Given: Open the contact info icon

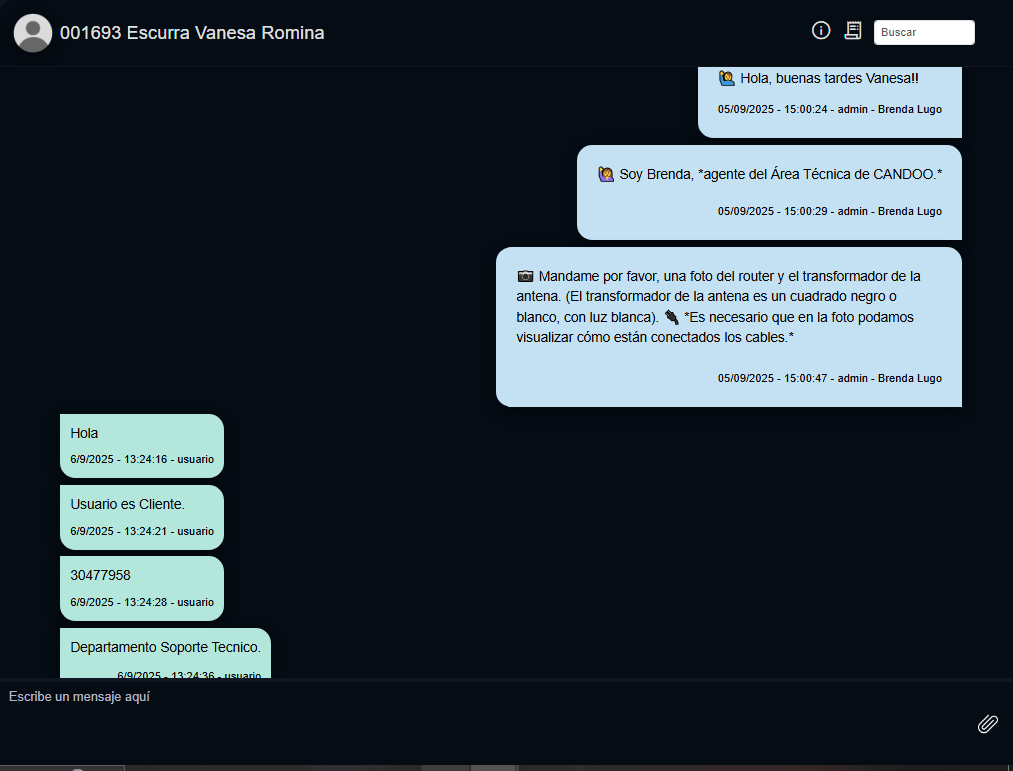Looking at the screenshot, I should tap(821, 31).
